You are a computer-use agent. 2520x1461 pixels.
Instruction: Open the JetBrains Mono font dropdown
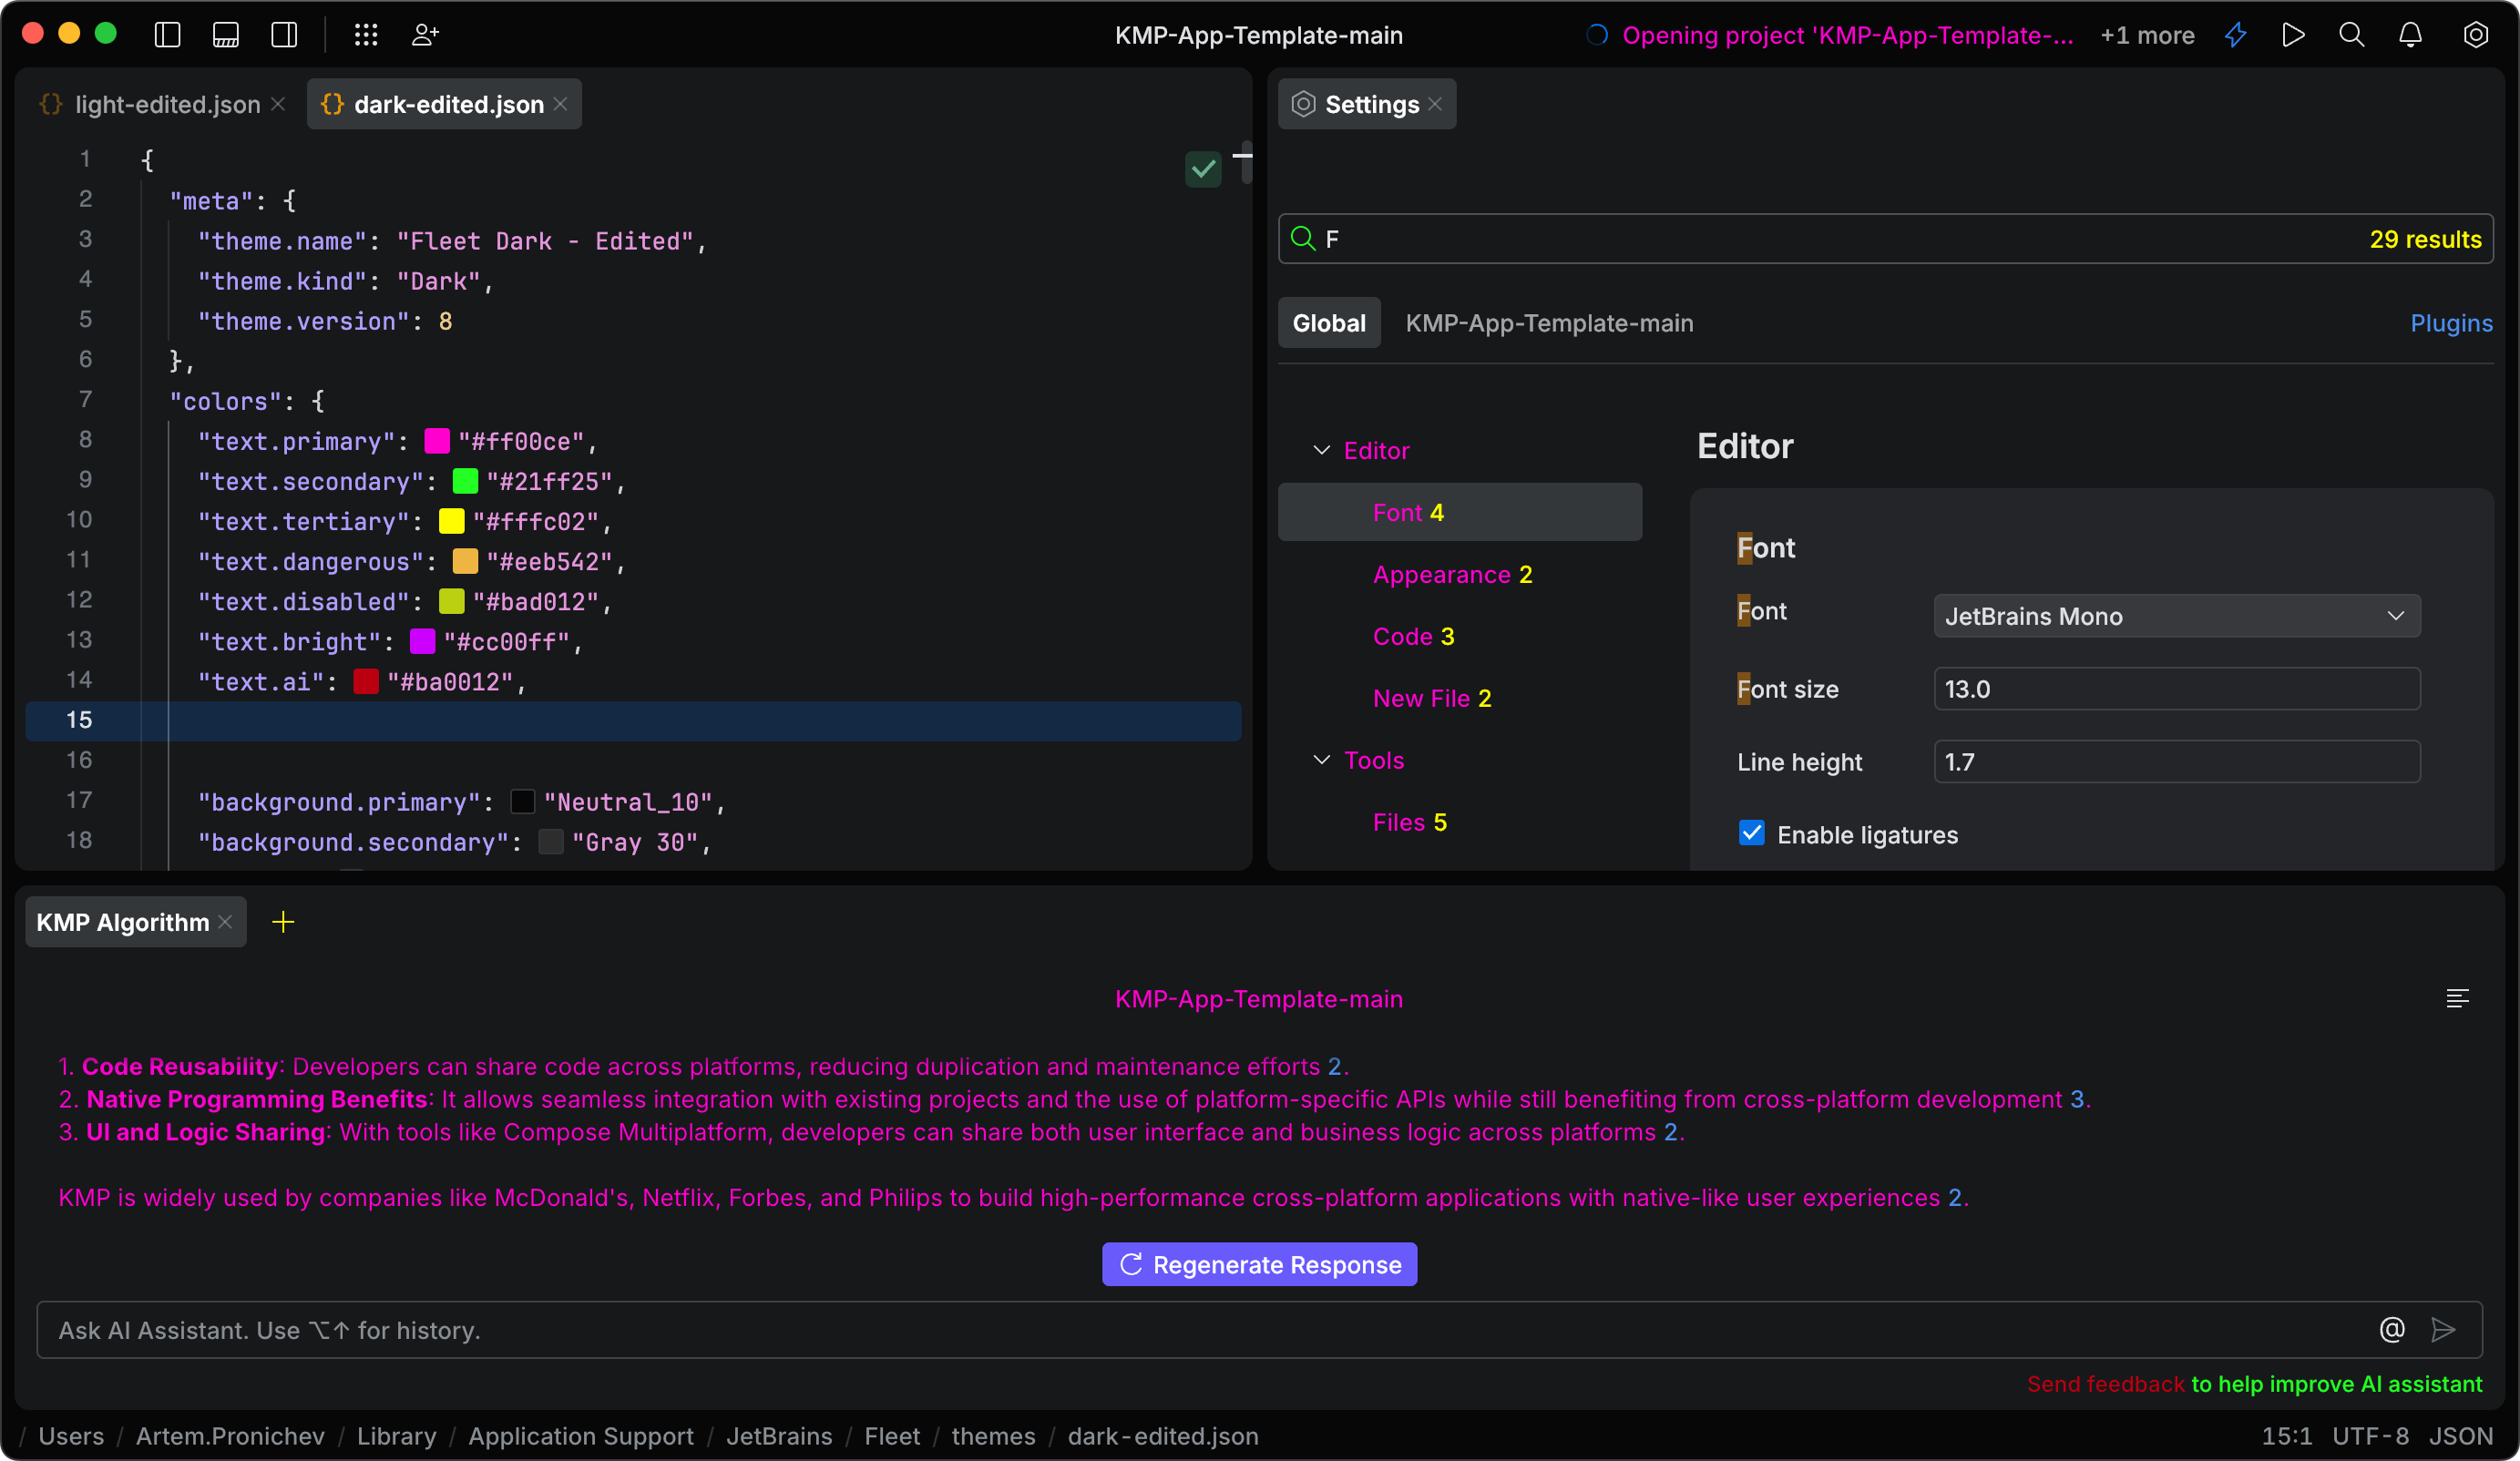2176,616
